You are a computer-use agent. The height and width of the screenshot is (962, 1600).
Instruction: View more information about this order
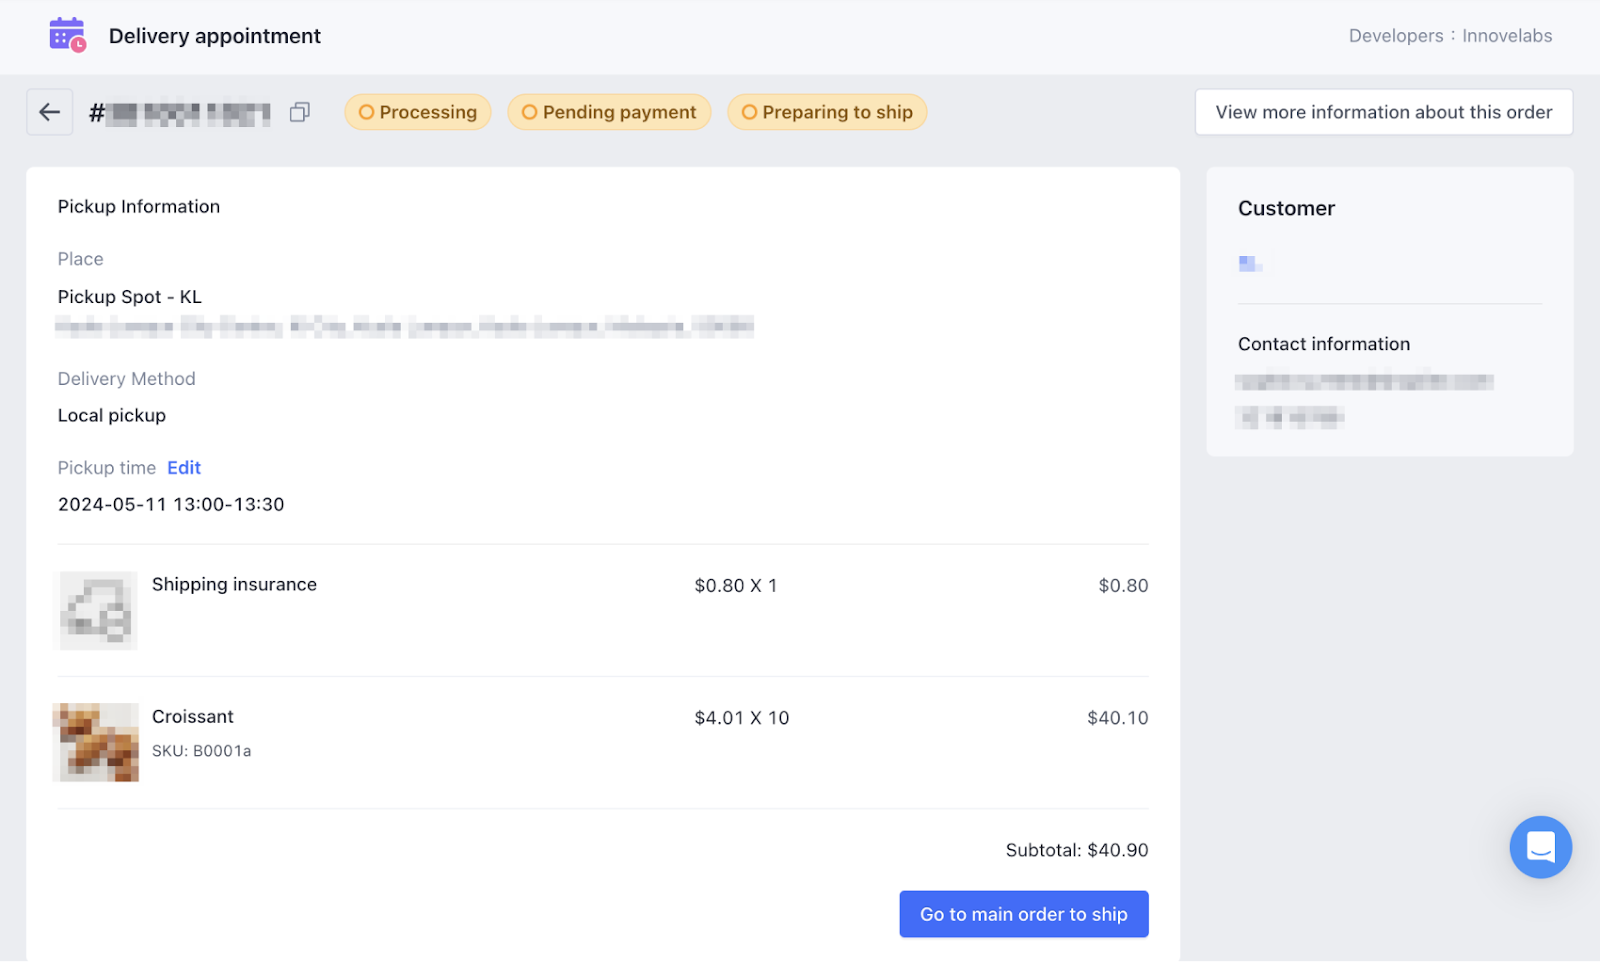(x=1383, y=112)
